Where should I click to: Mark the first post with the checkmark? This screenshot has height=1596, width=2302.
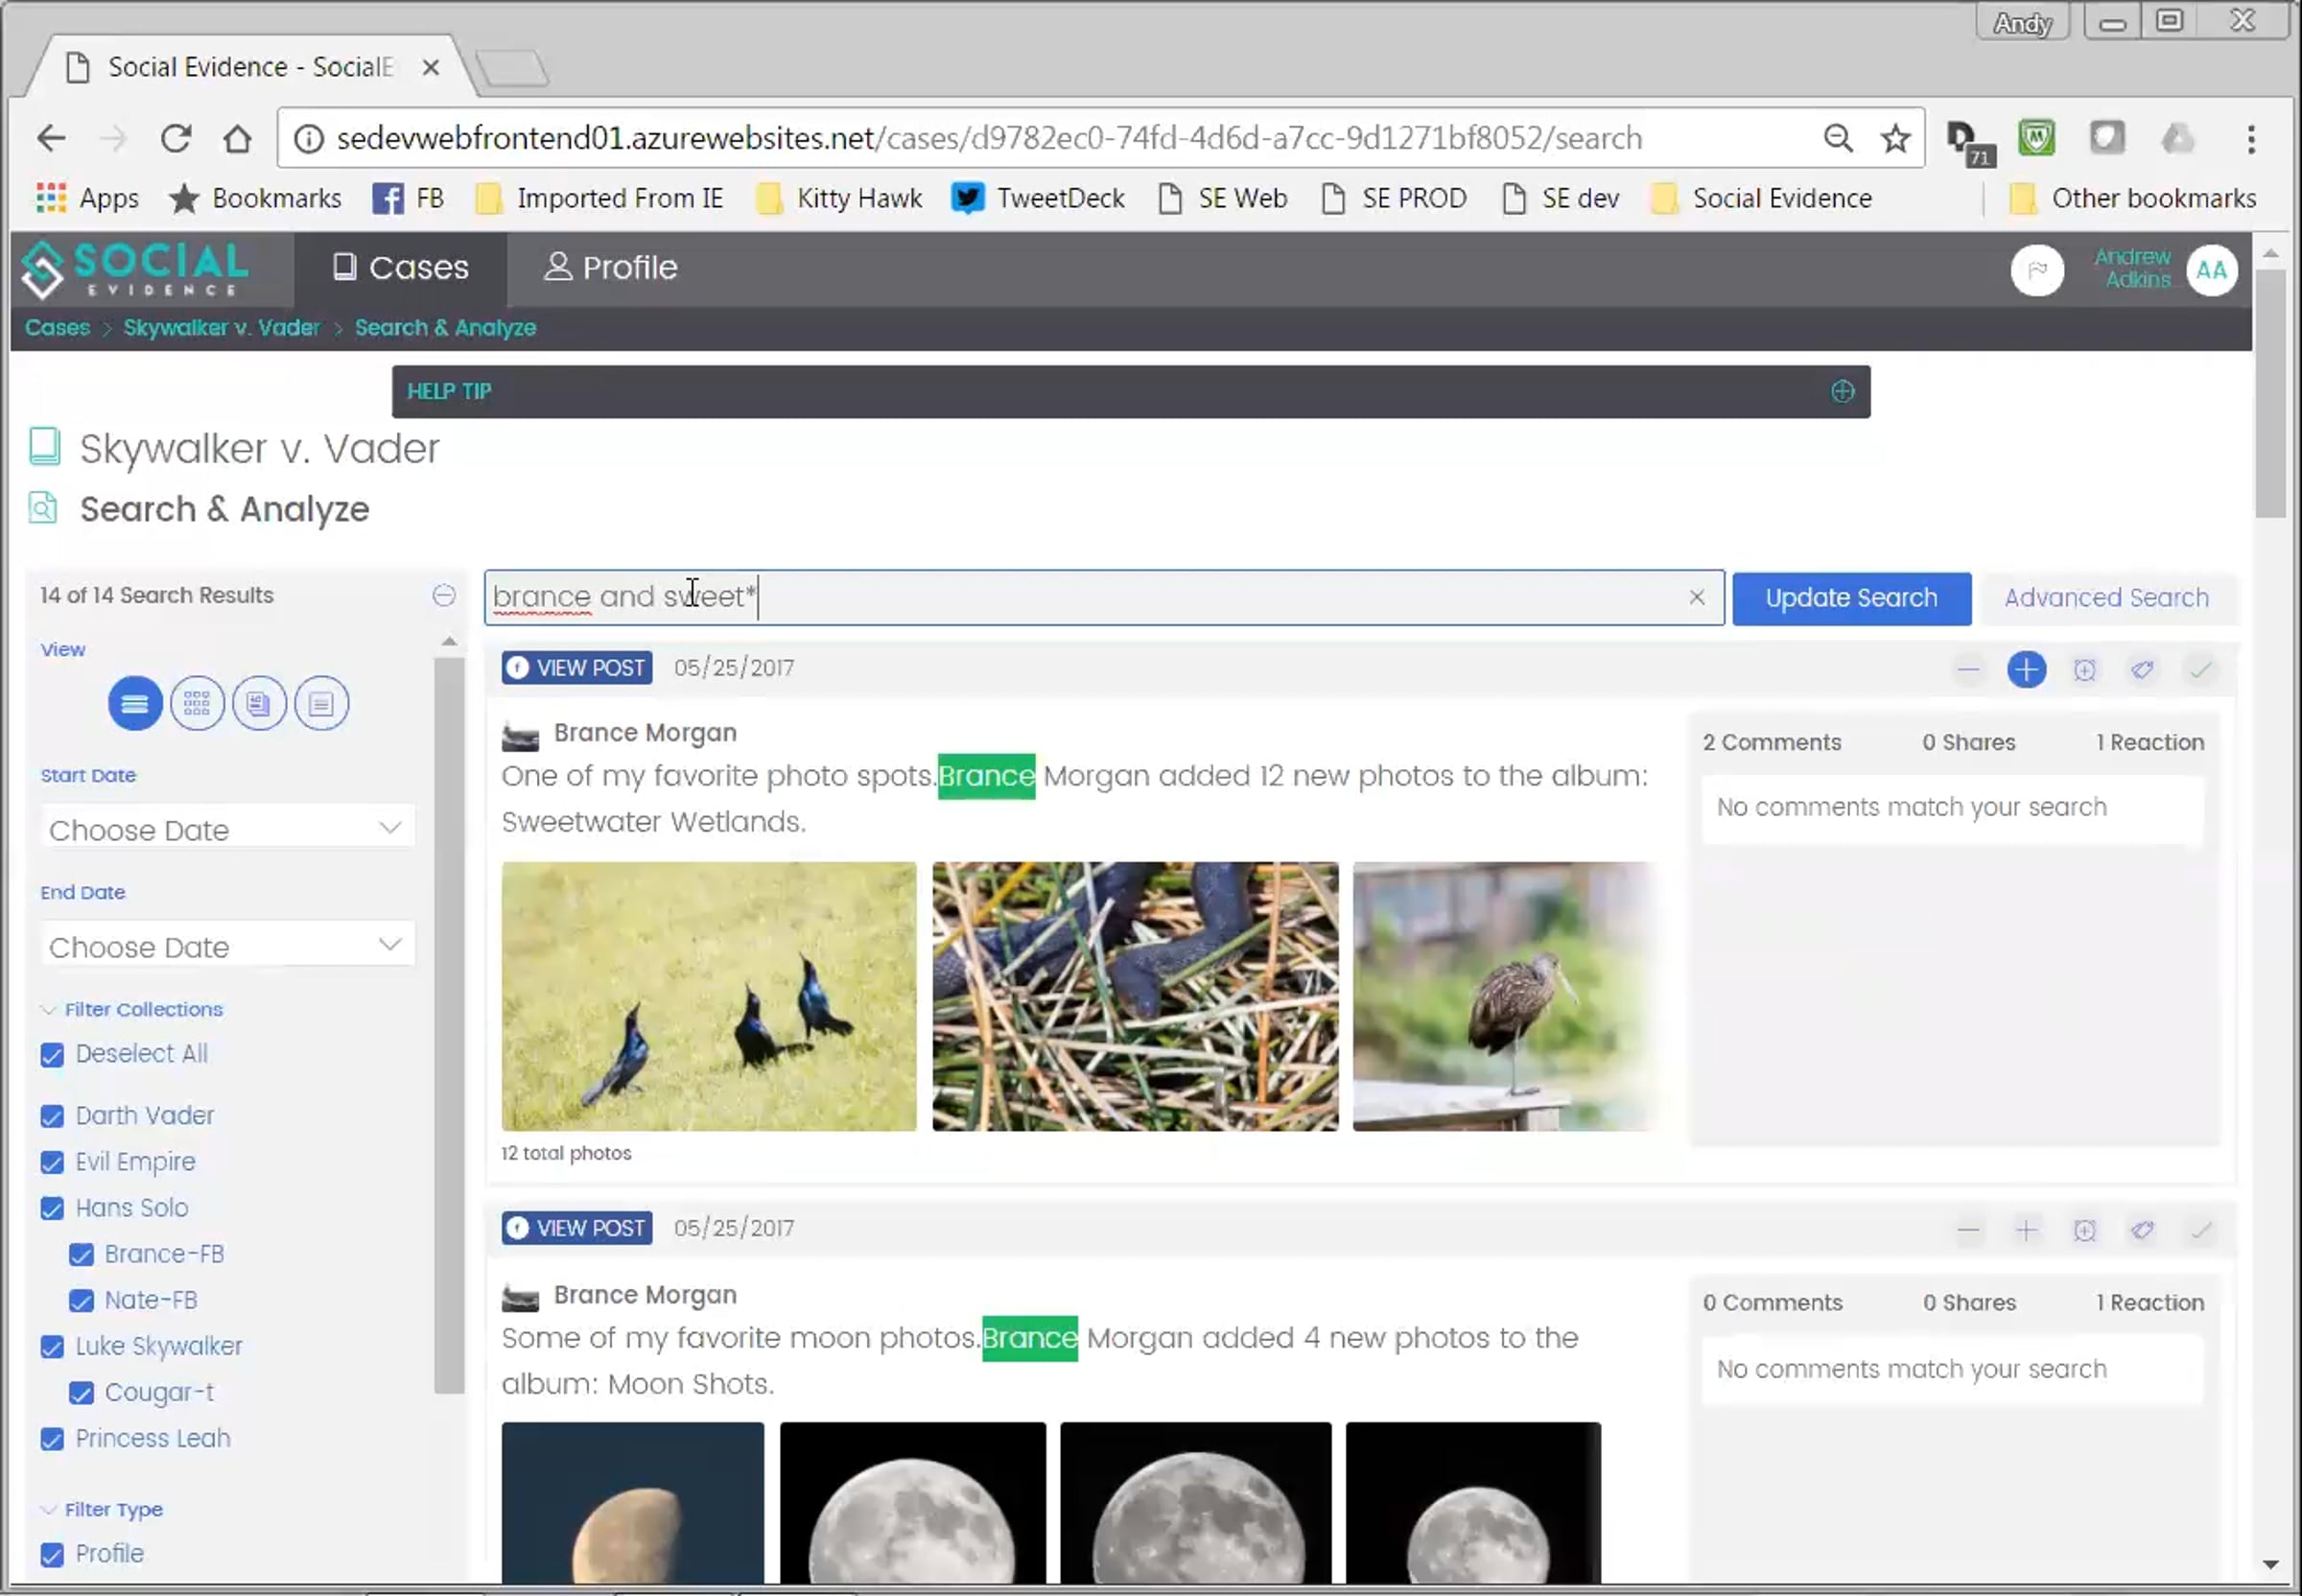2200,670
